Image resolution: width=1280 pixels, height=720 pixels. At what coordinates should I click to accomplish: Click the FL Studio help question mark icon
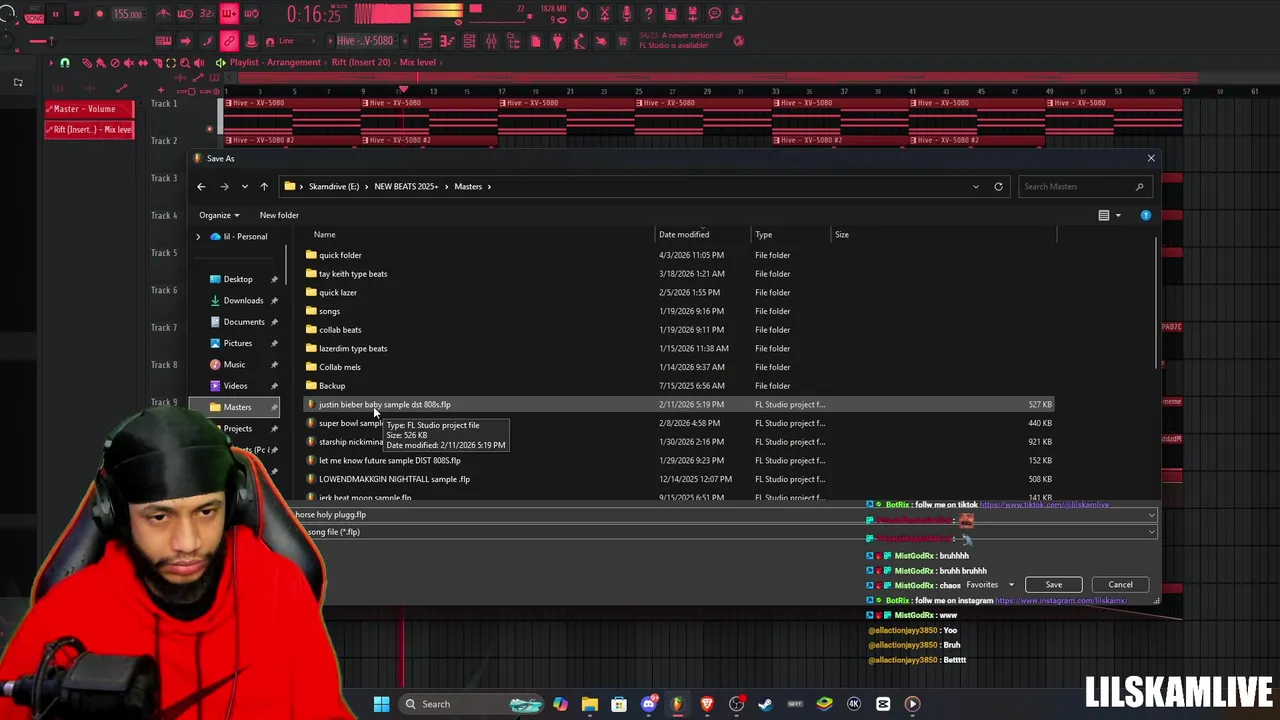[x=649, y=14]
